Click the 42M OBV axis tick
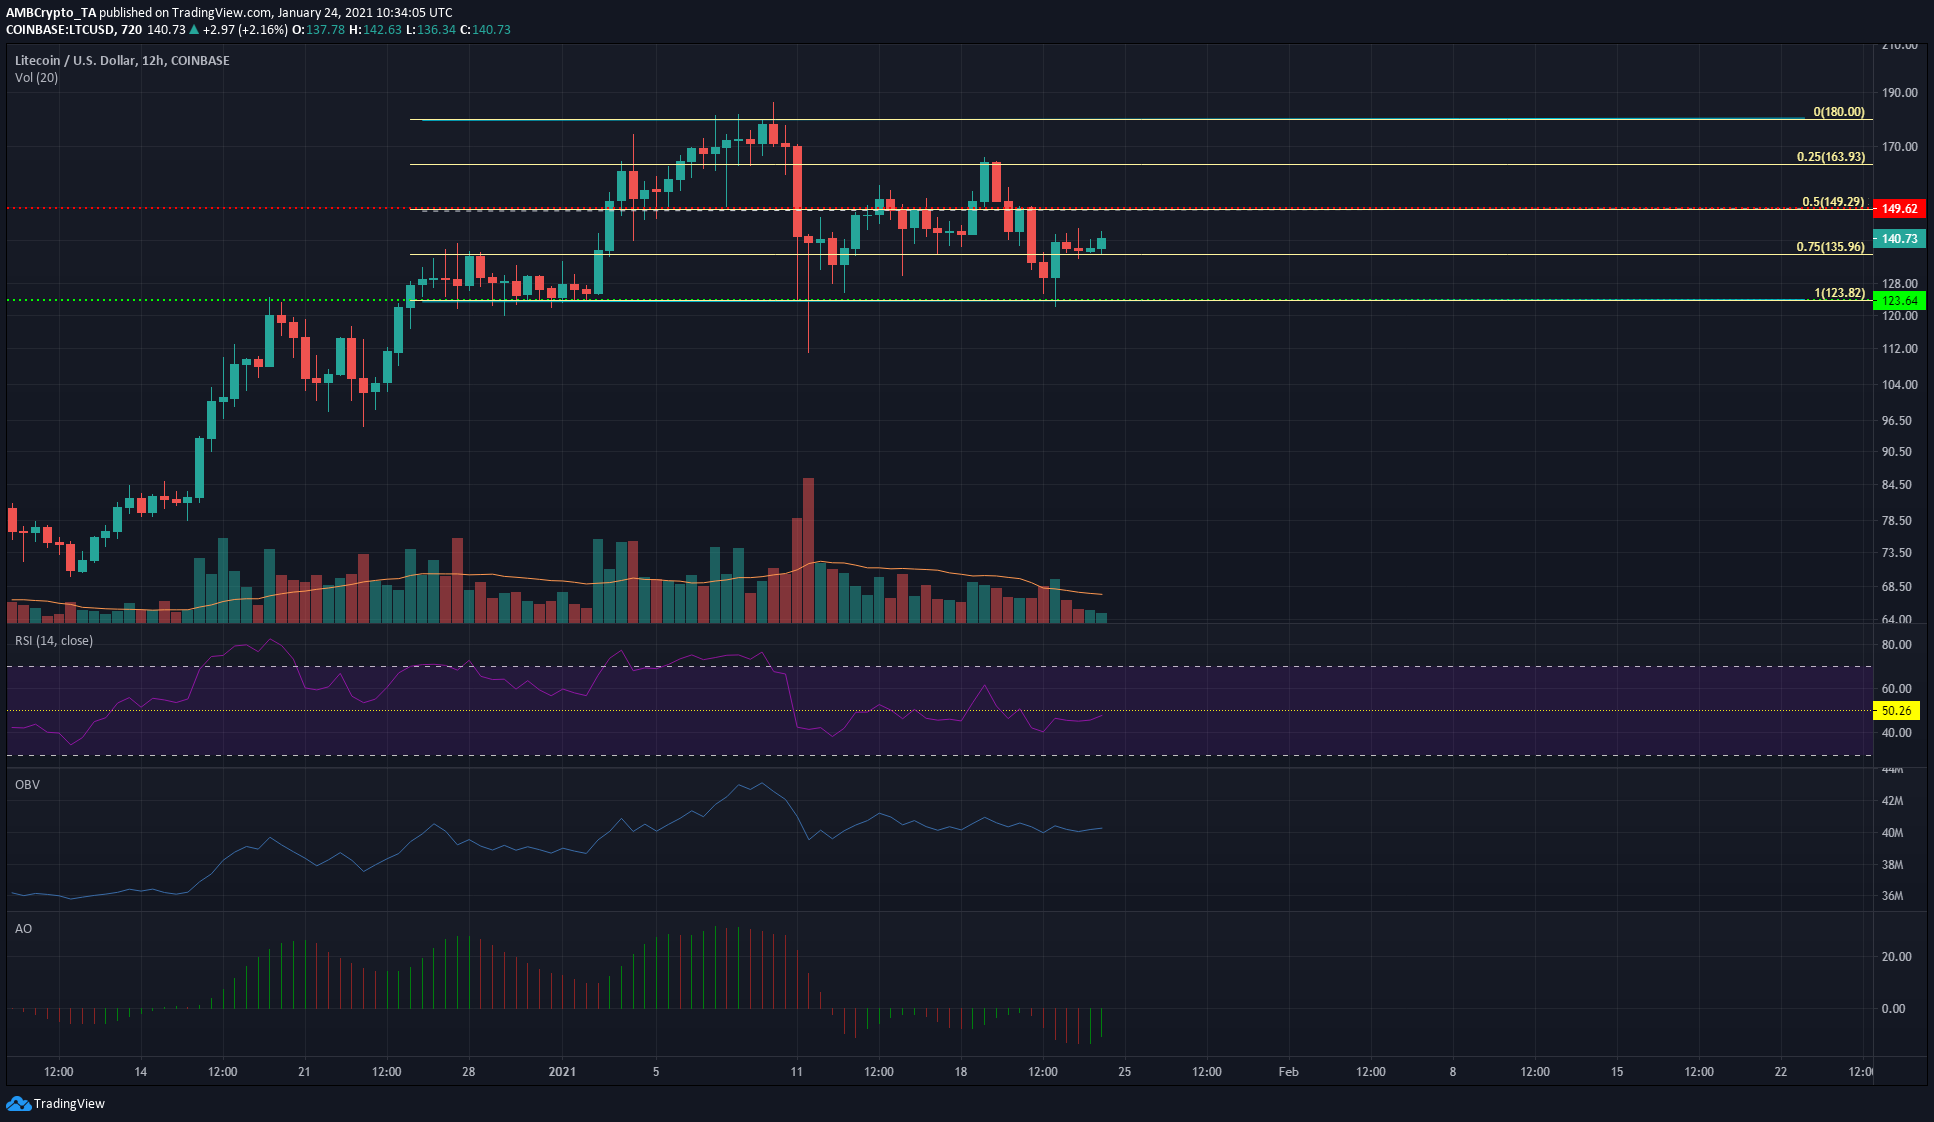 pos(1892,801)
